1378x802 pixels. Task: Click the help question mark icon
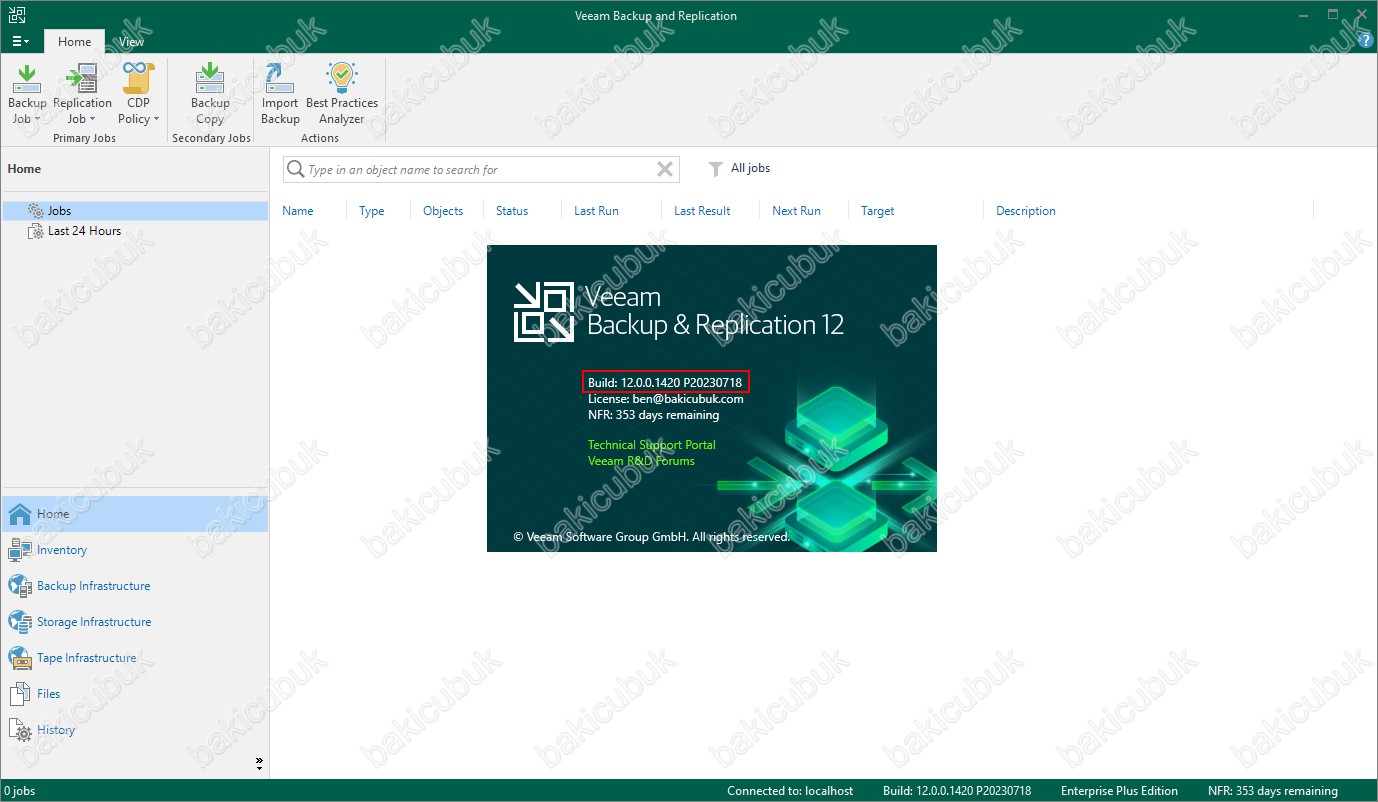point(1366,40)
